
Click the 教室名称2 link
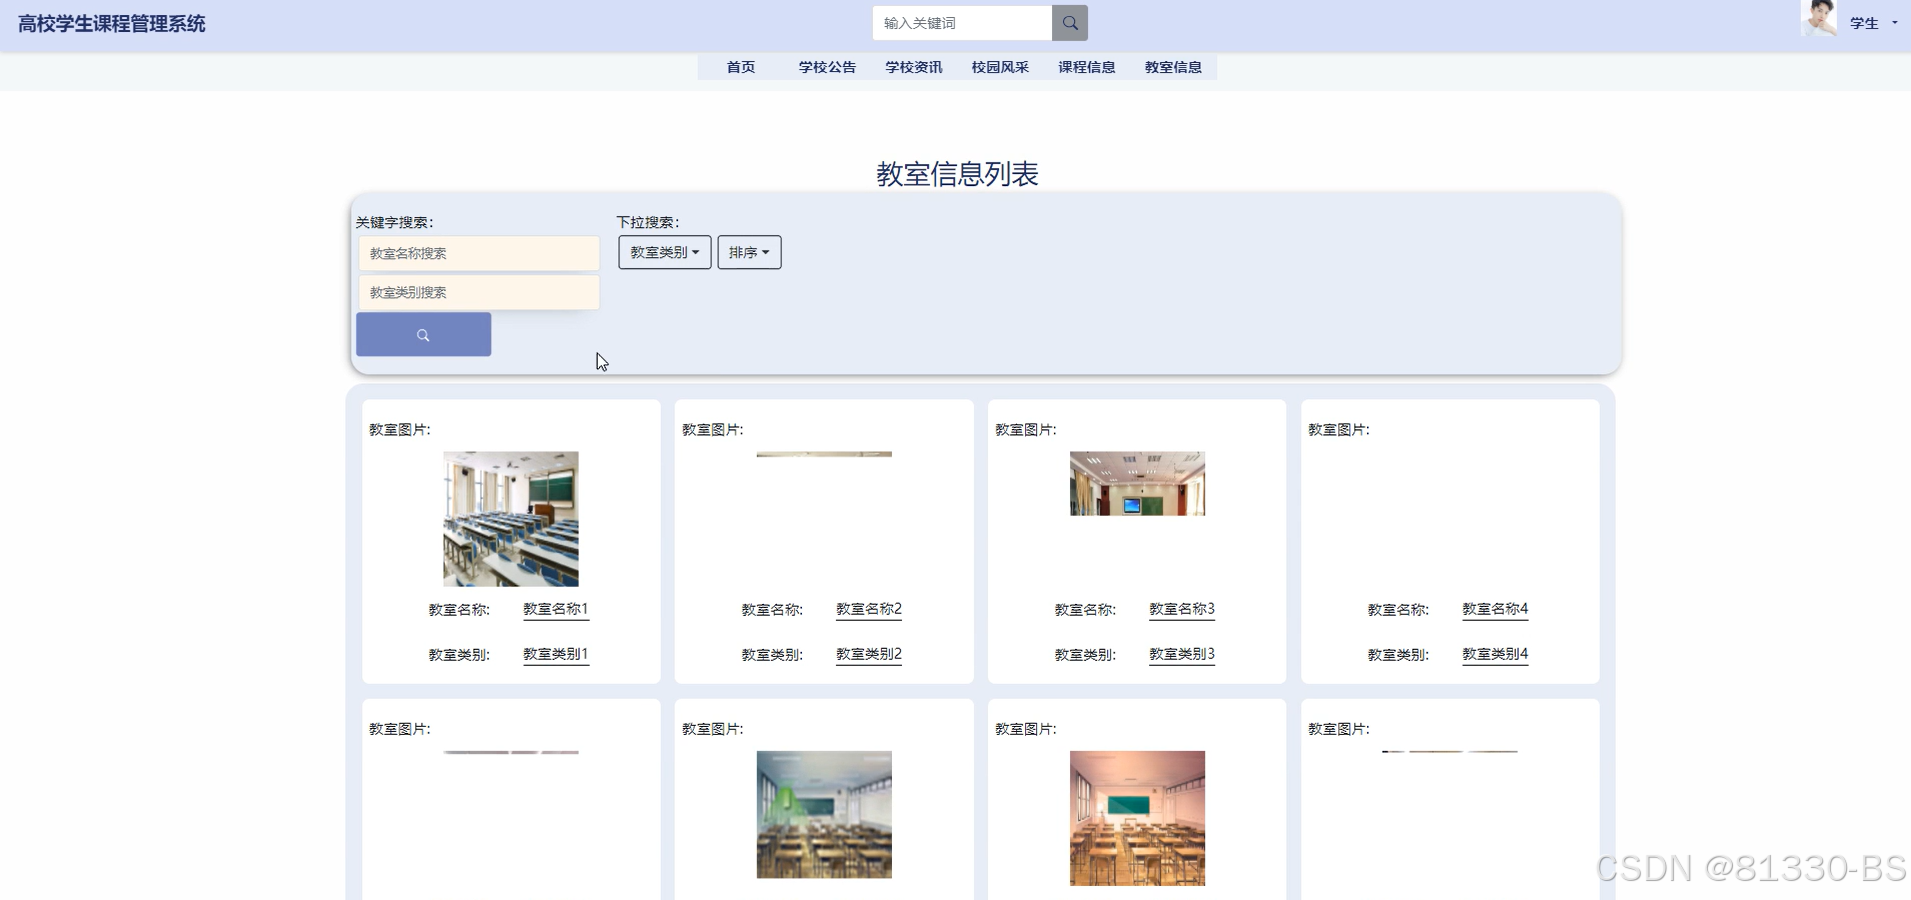tap(869, 609)
